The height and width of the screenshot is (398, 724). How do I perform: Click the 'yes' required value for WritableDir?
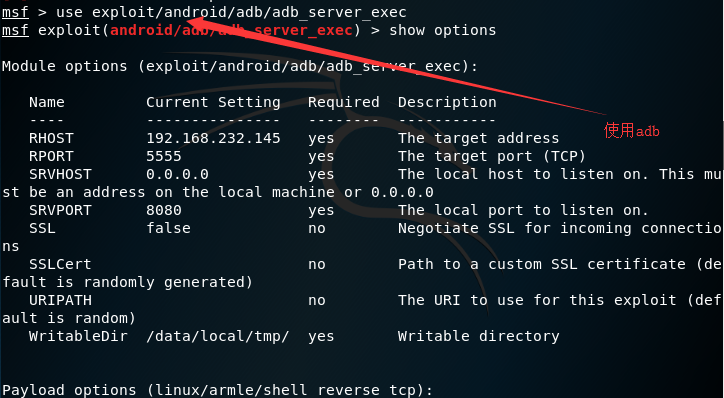(x=321, y=337)
